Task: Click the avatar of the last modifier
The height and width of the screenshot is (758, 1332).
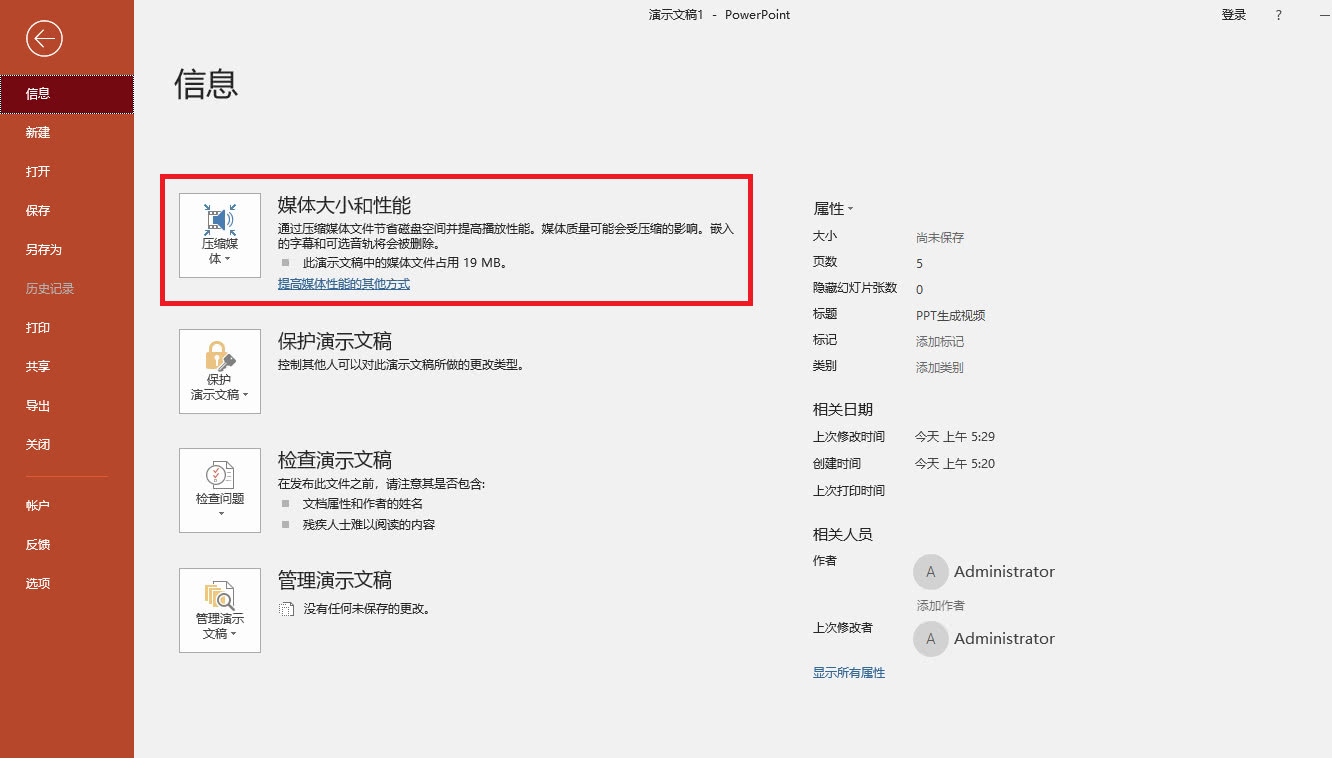Action: click(x=931, y=639)
